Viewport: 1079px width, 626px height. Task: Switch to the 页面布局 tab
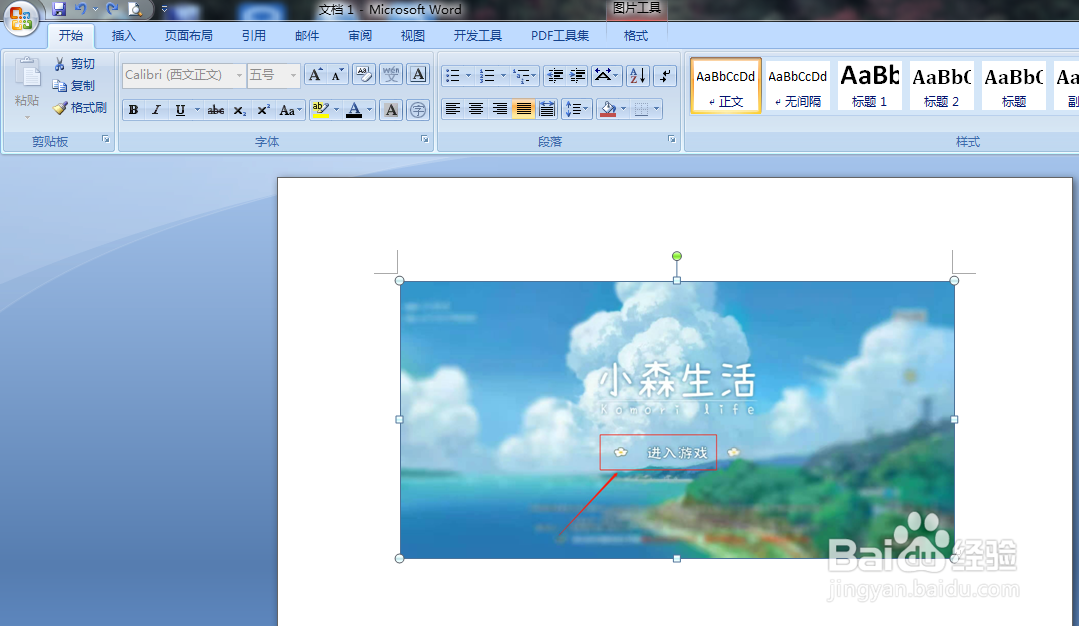point(189,36)
